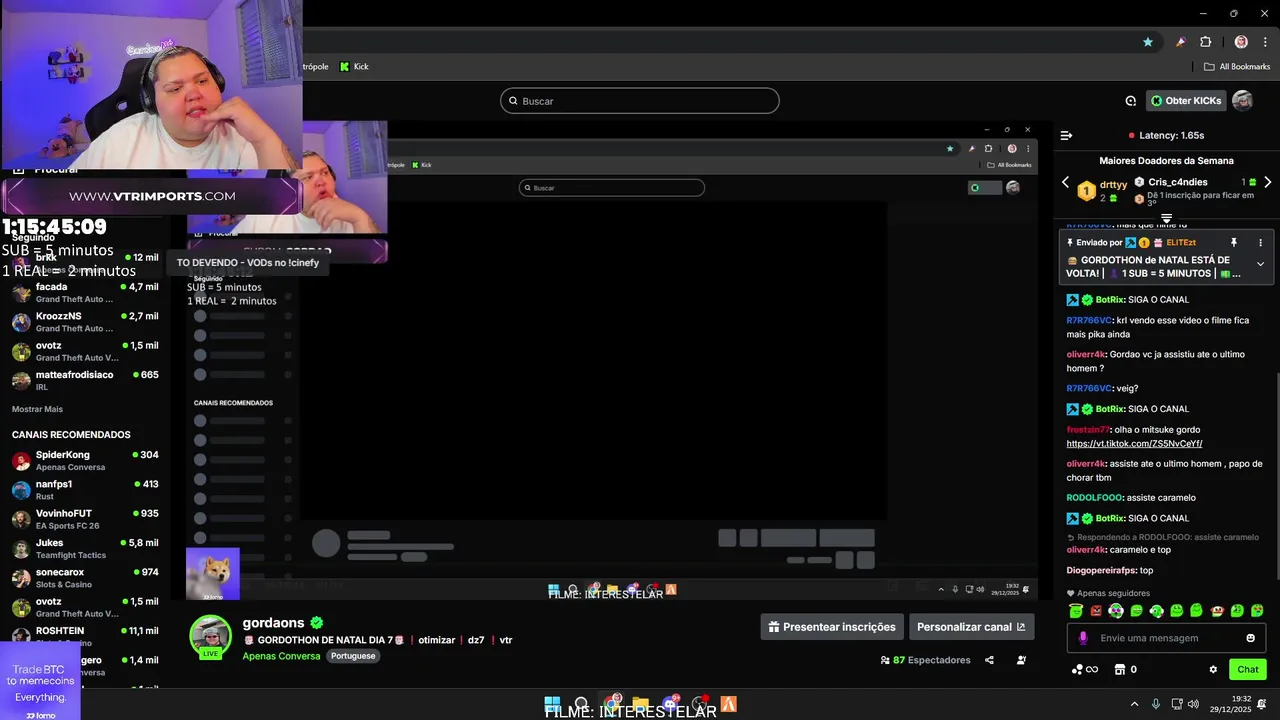Show previous top donor with left arrow

pos(1065,183)
